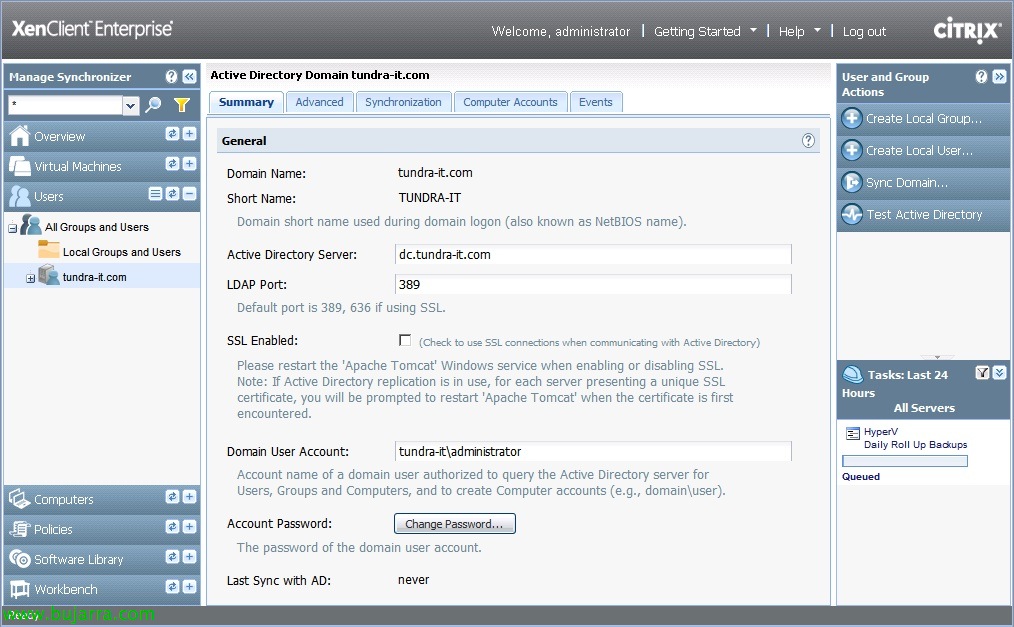
Task: Click the search text field
Action: point(65,105)
